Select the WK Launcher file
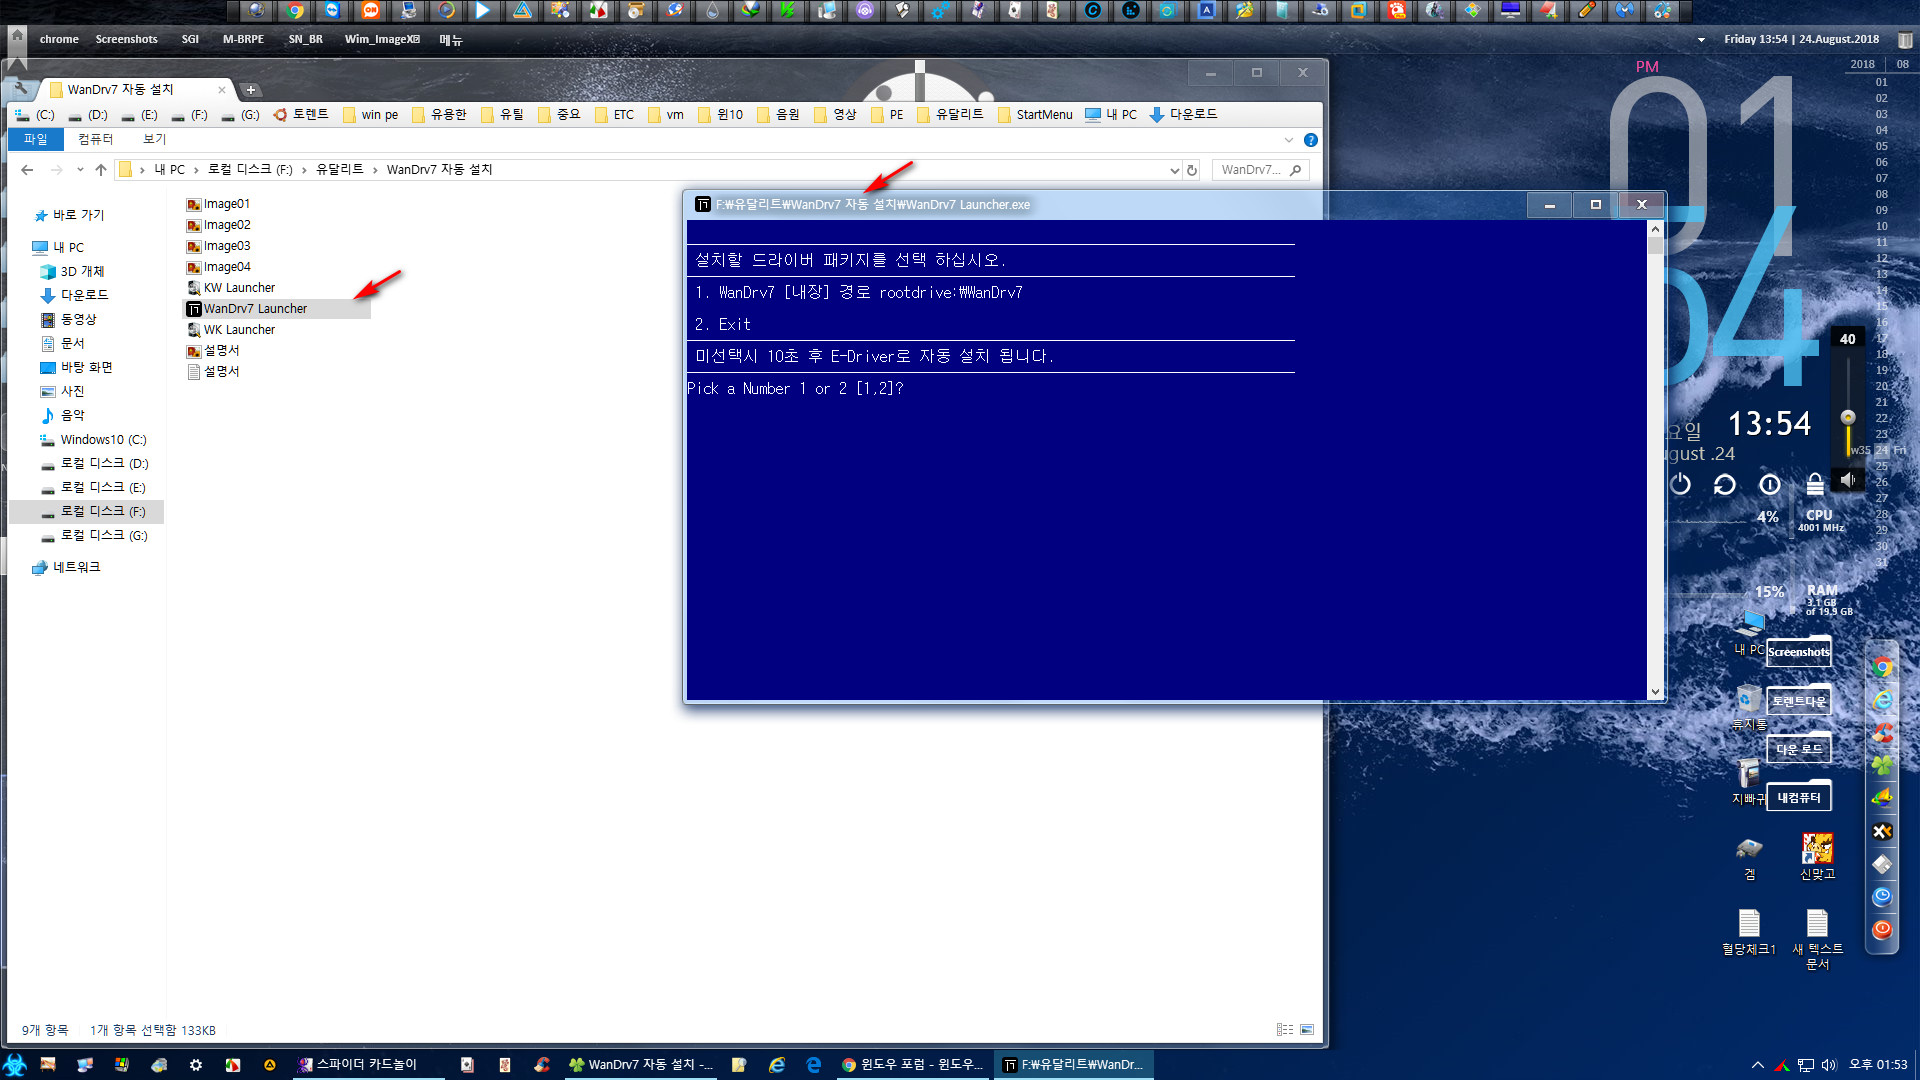Image resolution: width=1920 pixels, height=1080 pixels. [230, 330]
